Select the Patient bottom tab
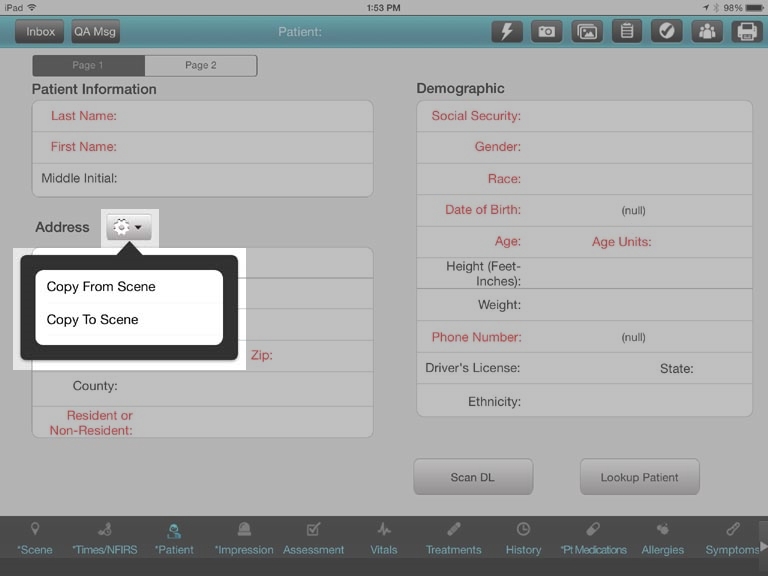Screen dimensions: 768x576 point(174,538)
